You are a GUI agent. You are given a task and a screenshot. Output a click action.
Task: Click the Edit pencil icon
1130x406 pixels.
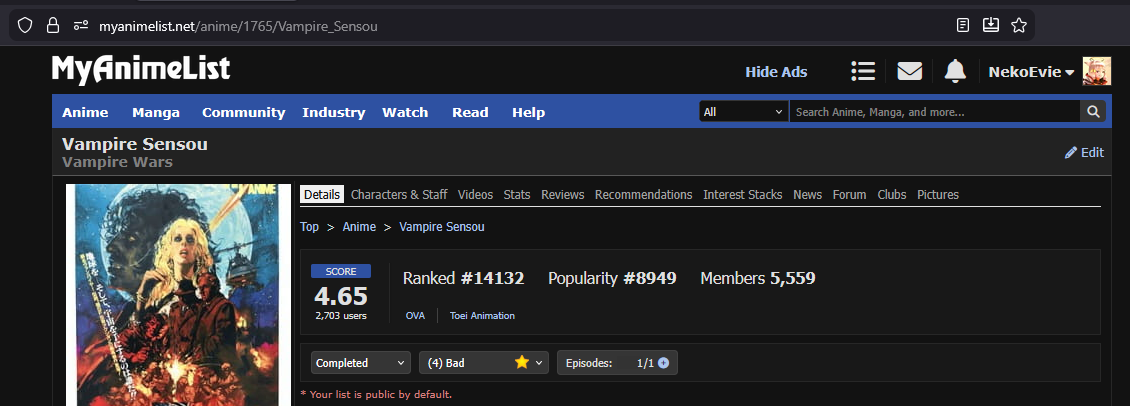click(1071, 152)
